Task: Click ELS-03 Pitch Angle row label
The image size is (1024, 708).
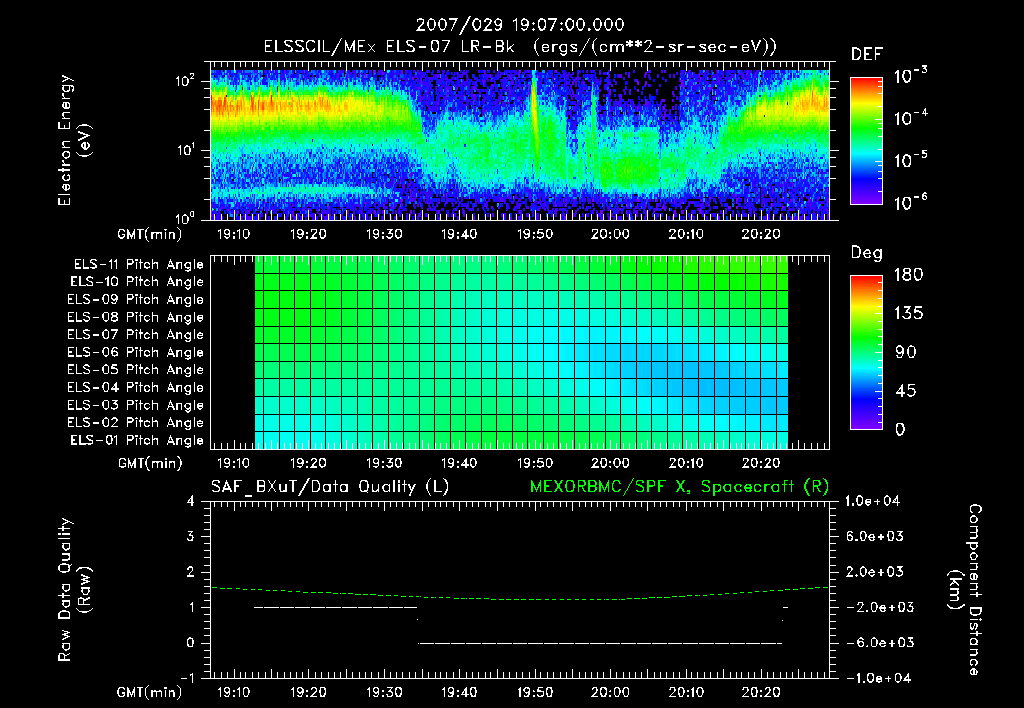Action: [136, 406]
